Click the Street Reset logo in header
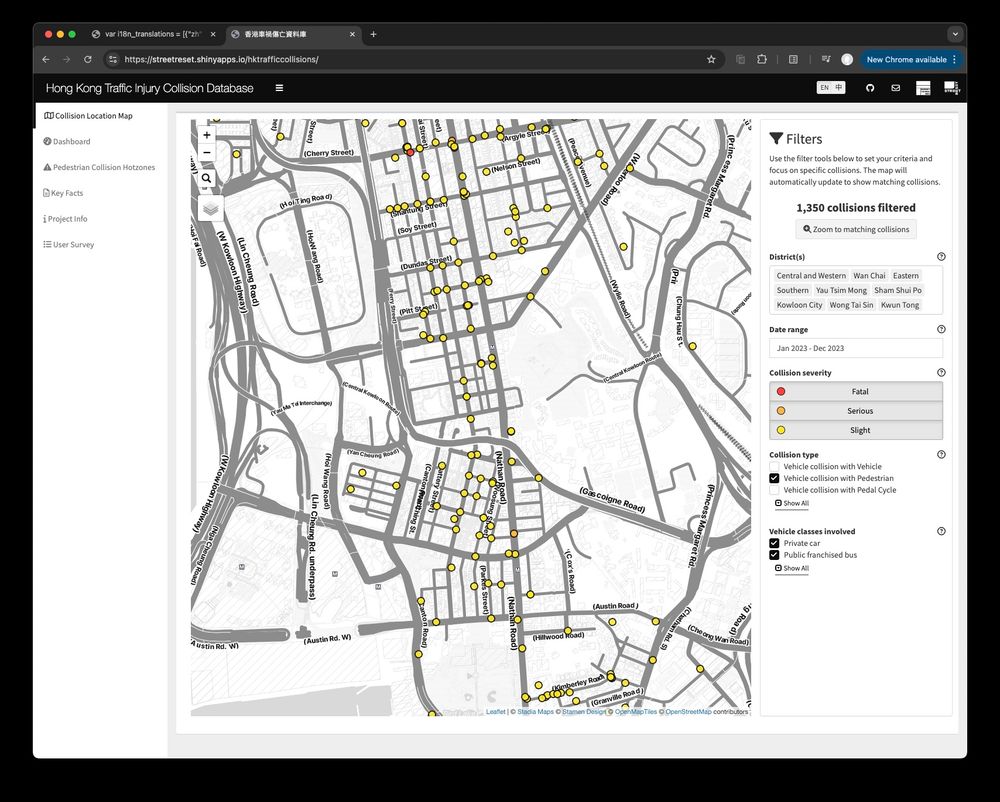The width and height of the screenshot is (1000, 802). [x=952, y=88]
